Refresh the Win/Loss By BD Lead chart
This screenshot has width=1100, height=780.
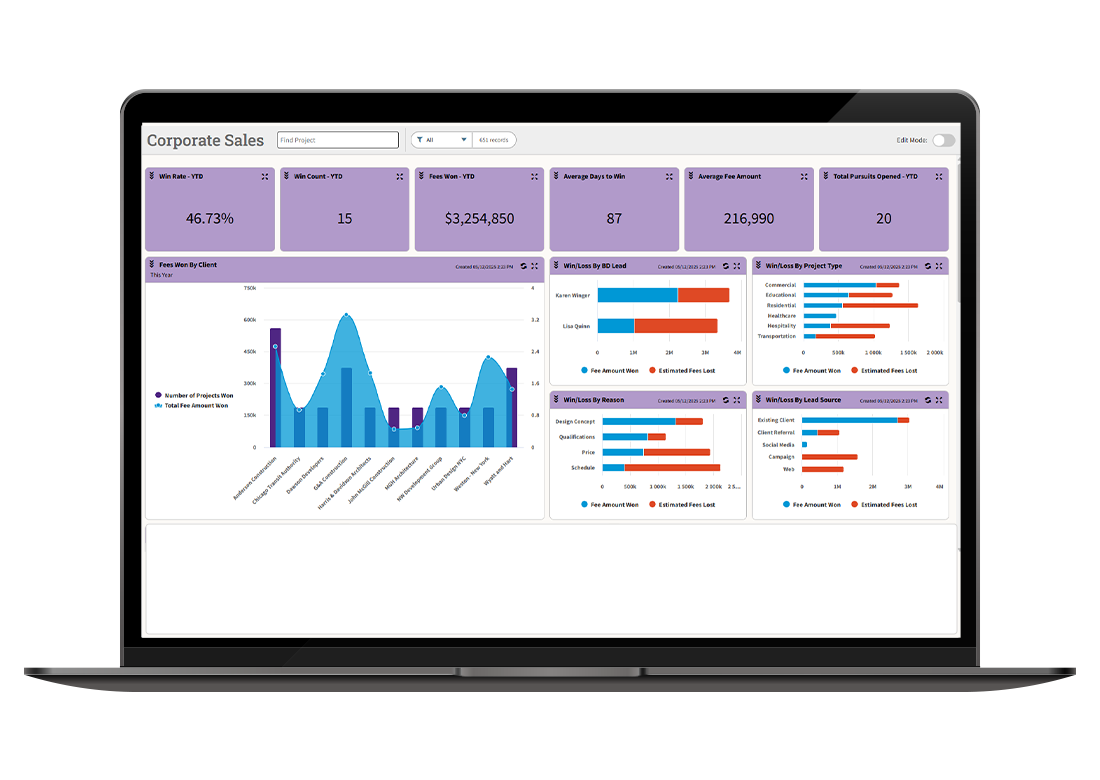point(725,266)
